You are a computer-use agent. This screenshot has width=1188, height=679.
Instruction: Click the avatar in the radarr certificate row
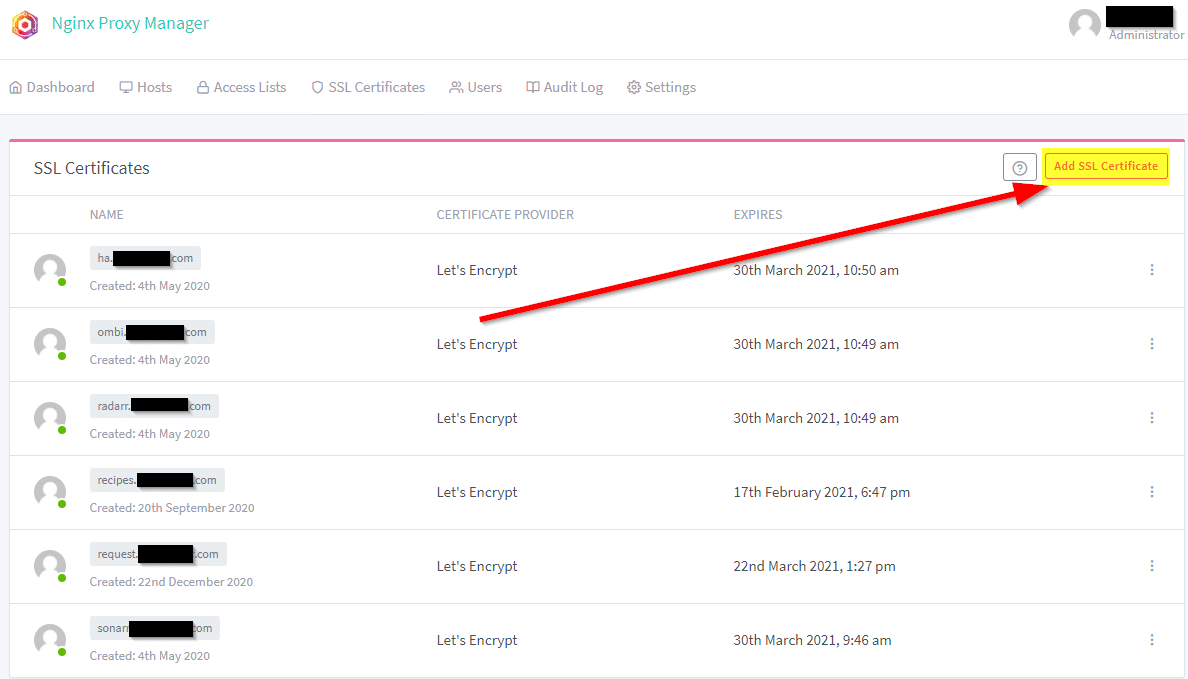(x=50, y=418)
